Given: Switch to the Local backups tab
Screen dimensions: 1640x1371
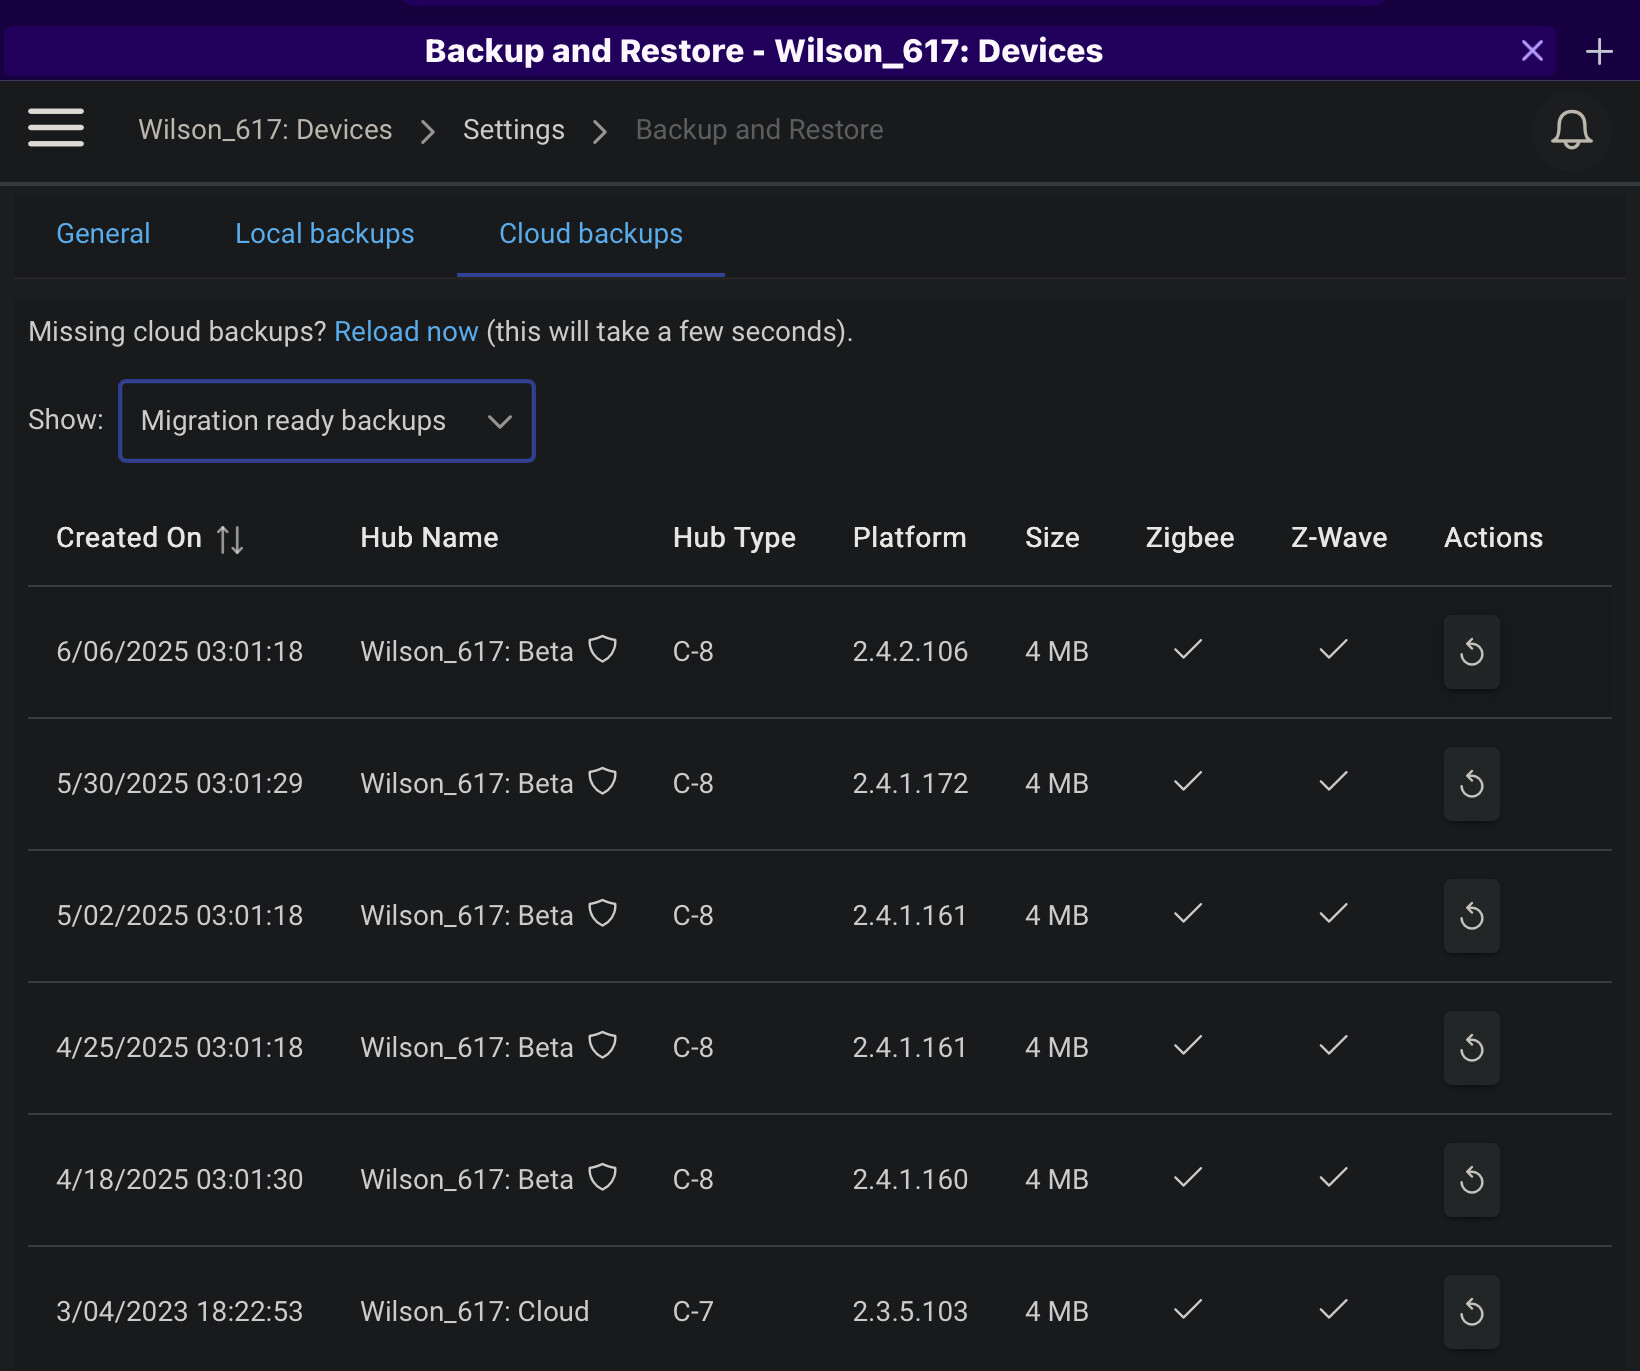Looking at the screenshot, I should pos(324,234).
